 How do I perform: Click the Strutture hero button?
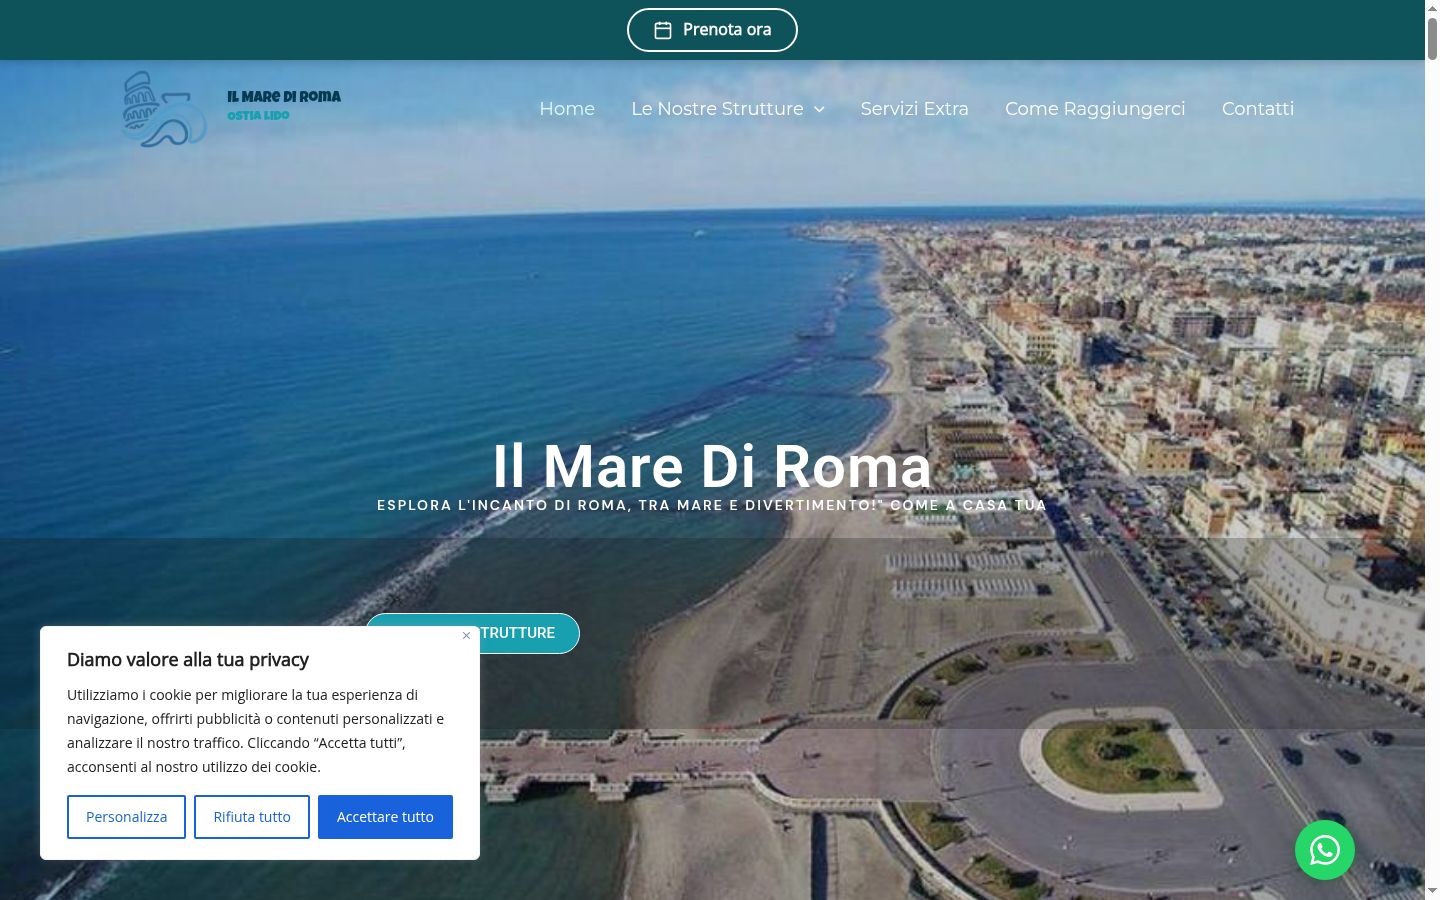(529, 633)
